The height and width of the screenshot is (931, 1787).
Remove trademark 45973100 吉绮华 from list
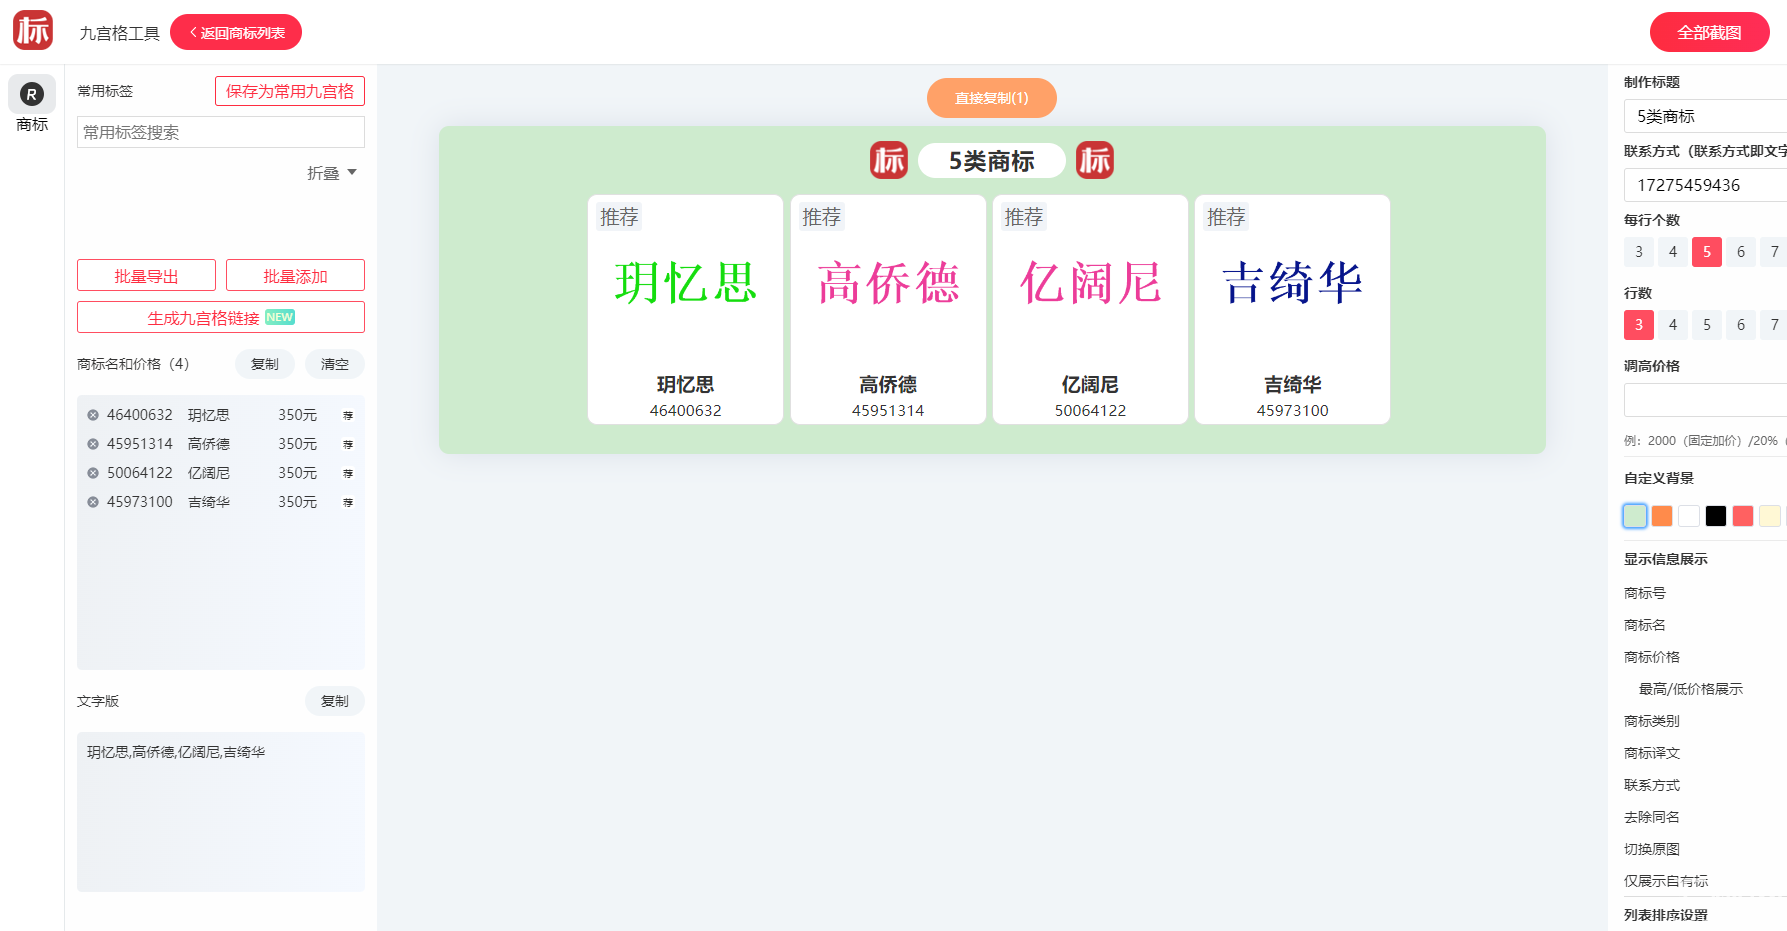(x=93, y=502)
